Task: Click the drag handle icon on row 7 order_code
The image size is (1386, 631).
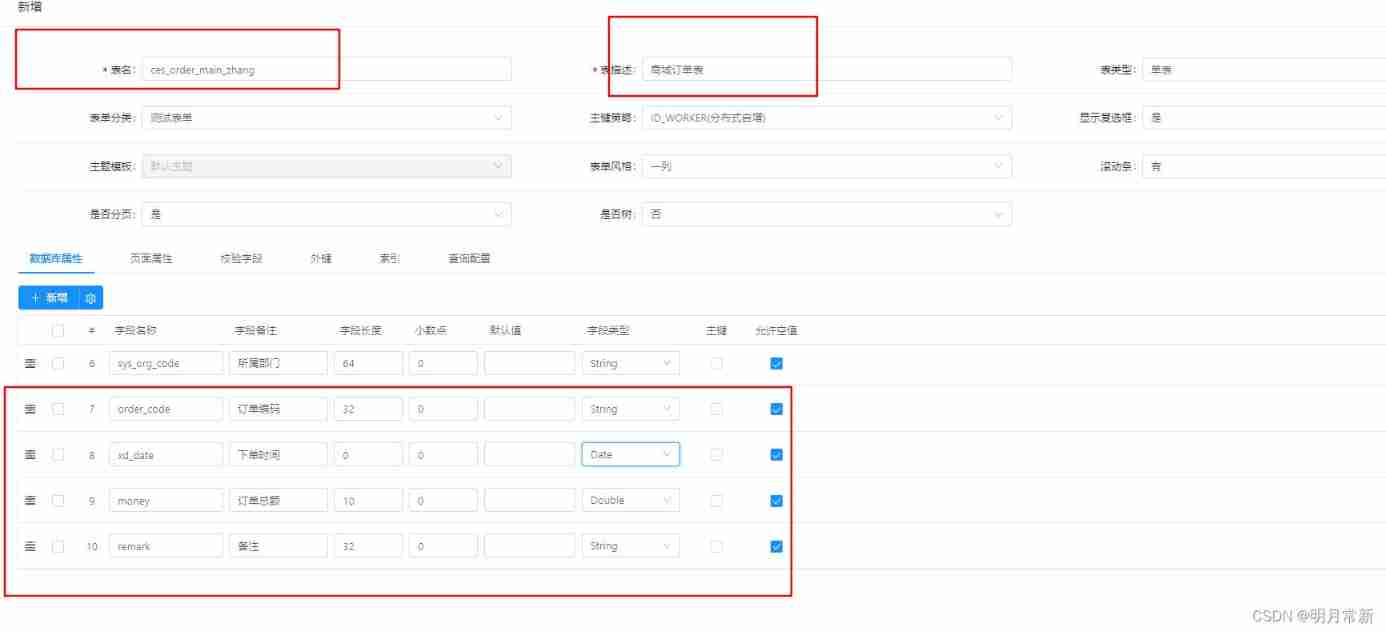Action: pos(30,408)
